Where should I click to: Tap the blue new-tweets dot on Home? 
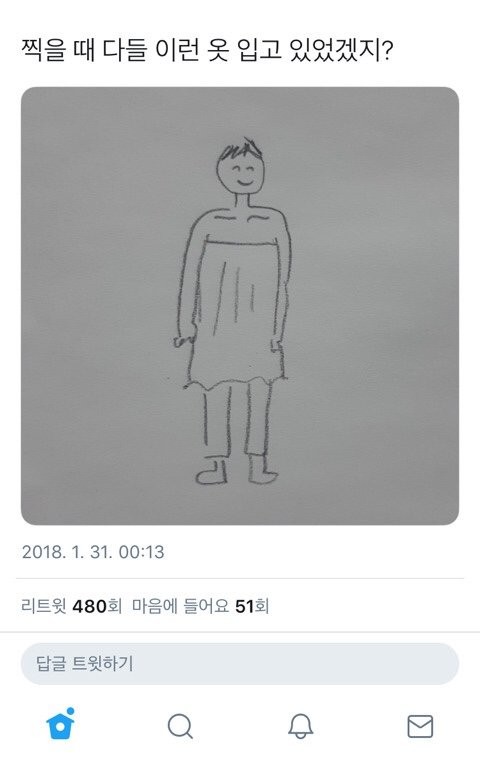pos(71,711)
